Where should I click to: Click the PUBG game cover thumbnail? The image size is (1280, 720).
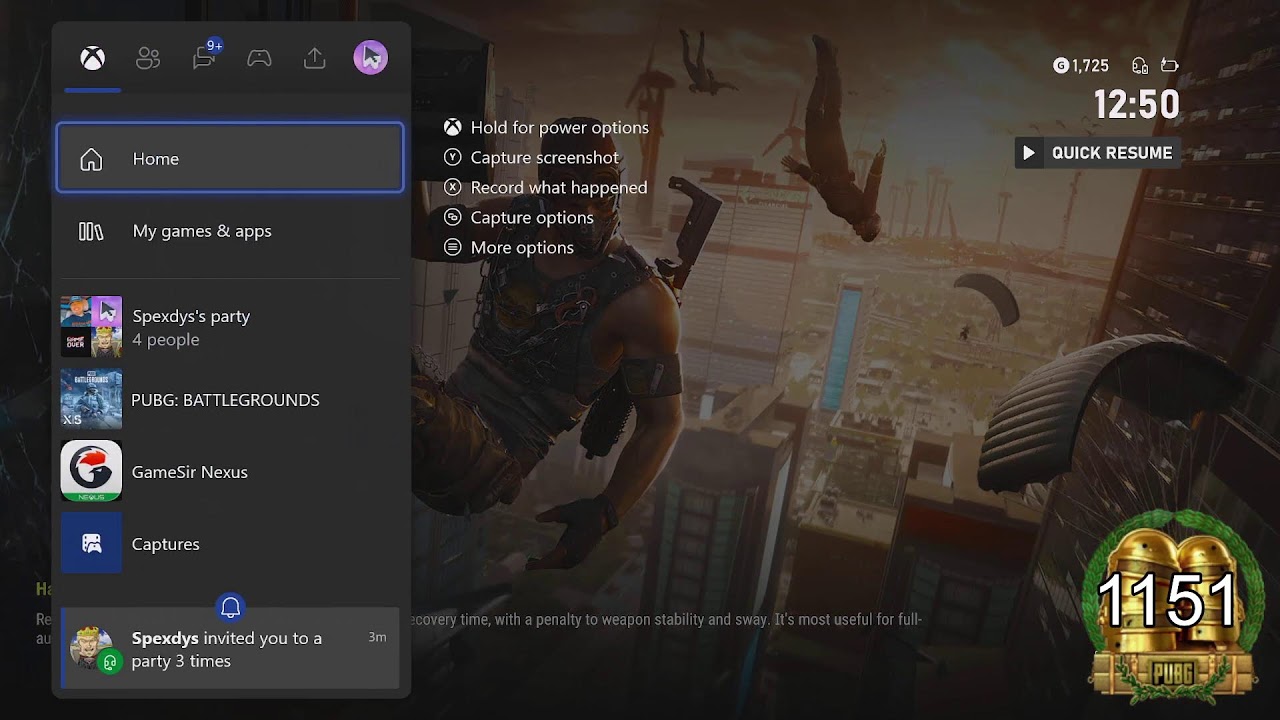[x=91, y=399]
